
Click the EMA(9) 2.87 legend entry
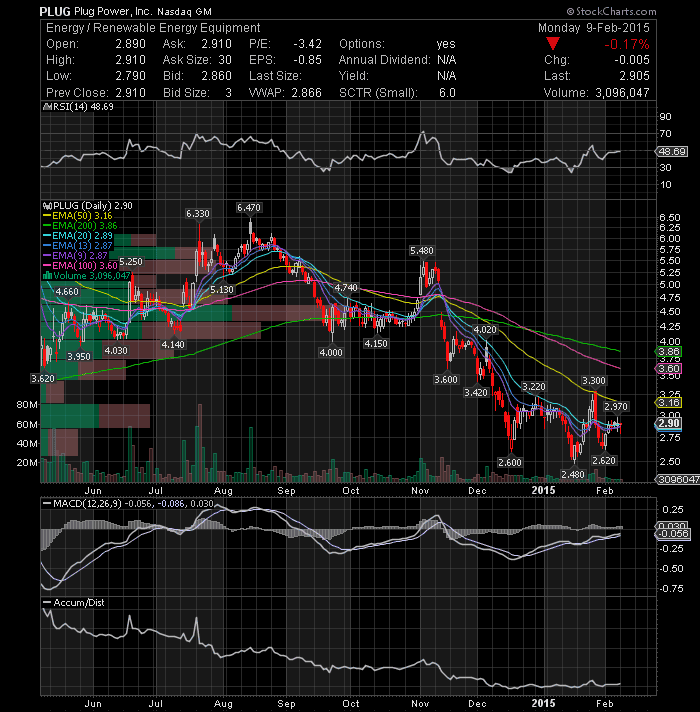point(75,256)
